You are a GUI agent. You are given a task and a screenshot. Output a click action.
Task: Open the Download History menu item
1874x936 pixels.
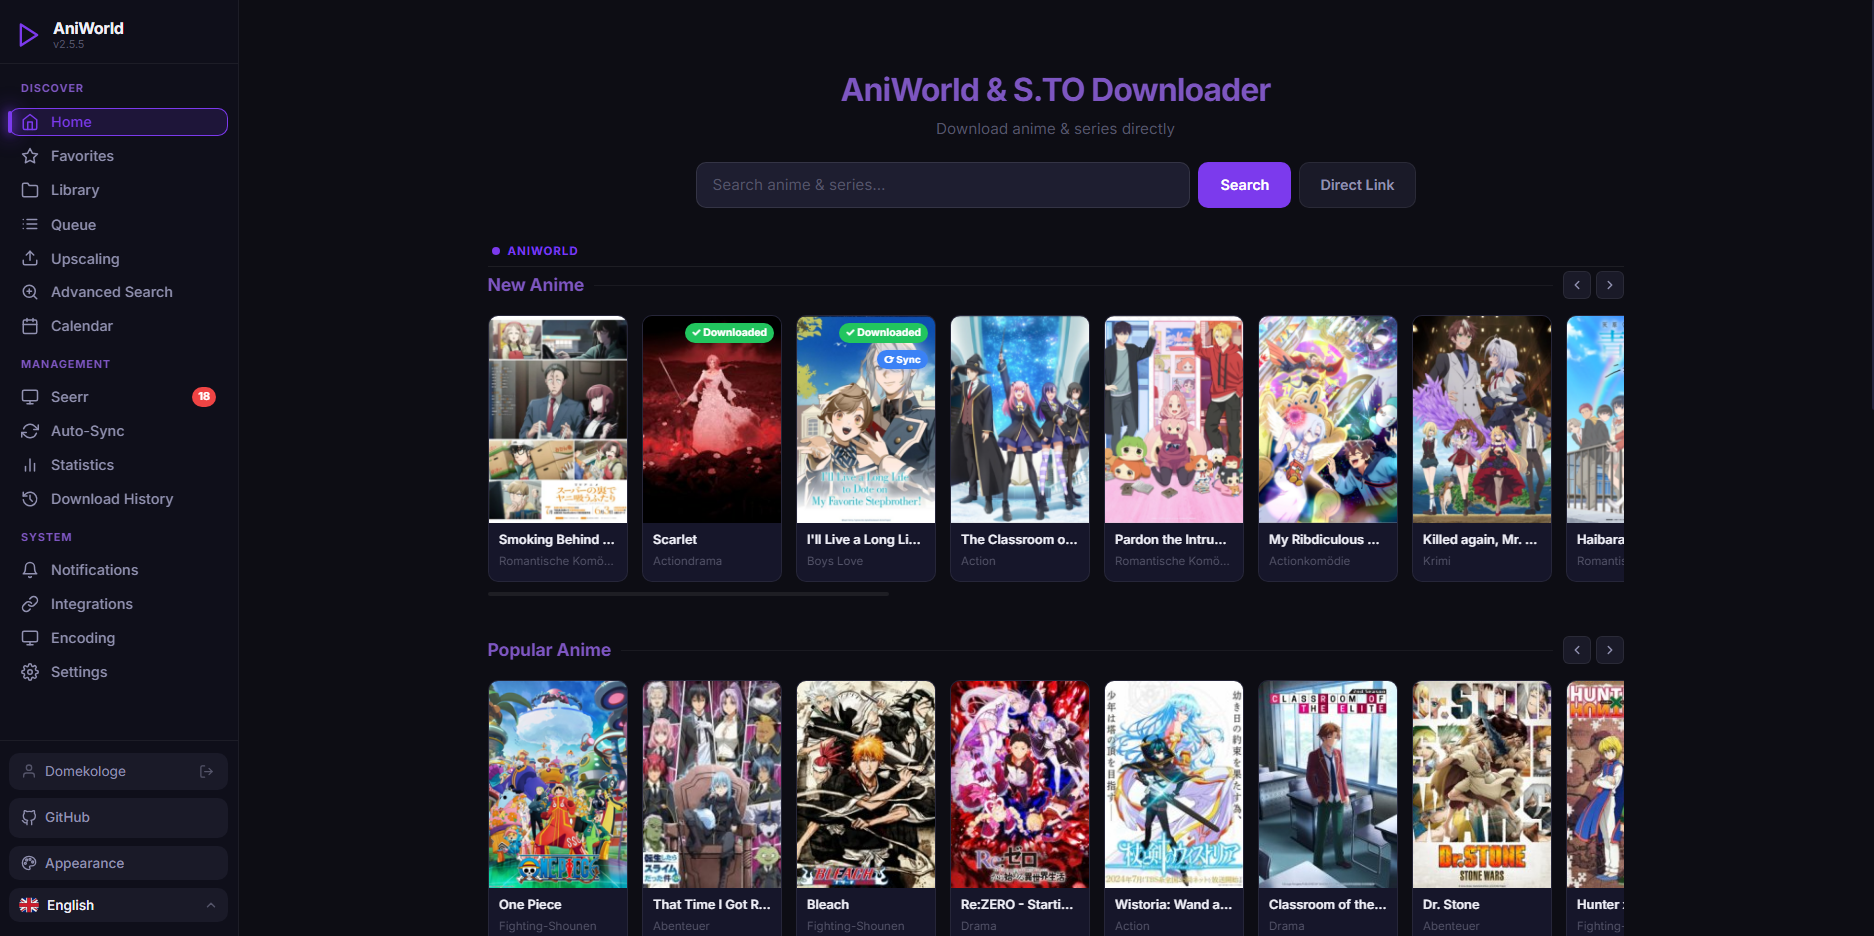(x=118, y=499)
